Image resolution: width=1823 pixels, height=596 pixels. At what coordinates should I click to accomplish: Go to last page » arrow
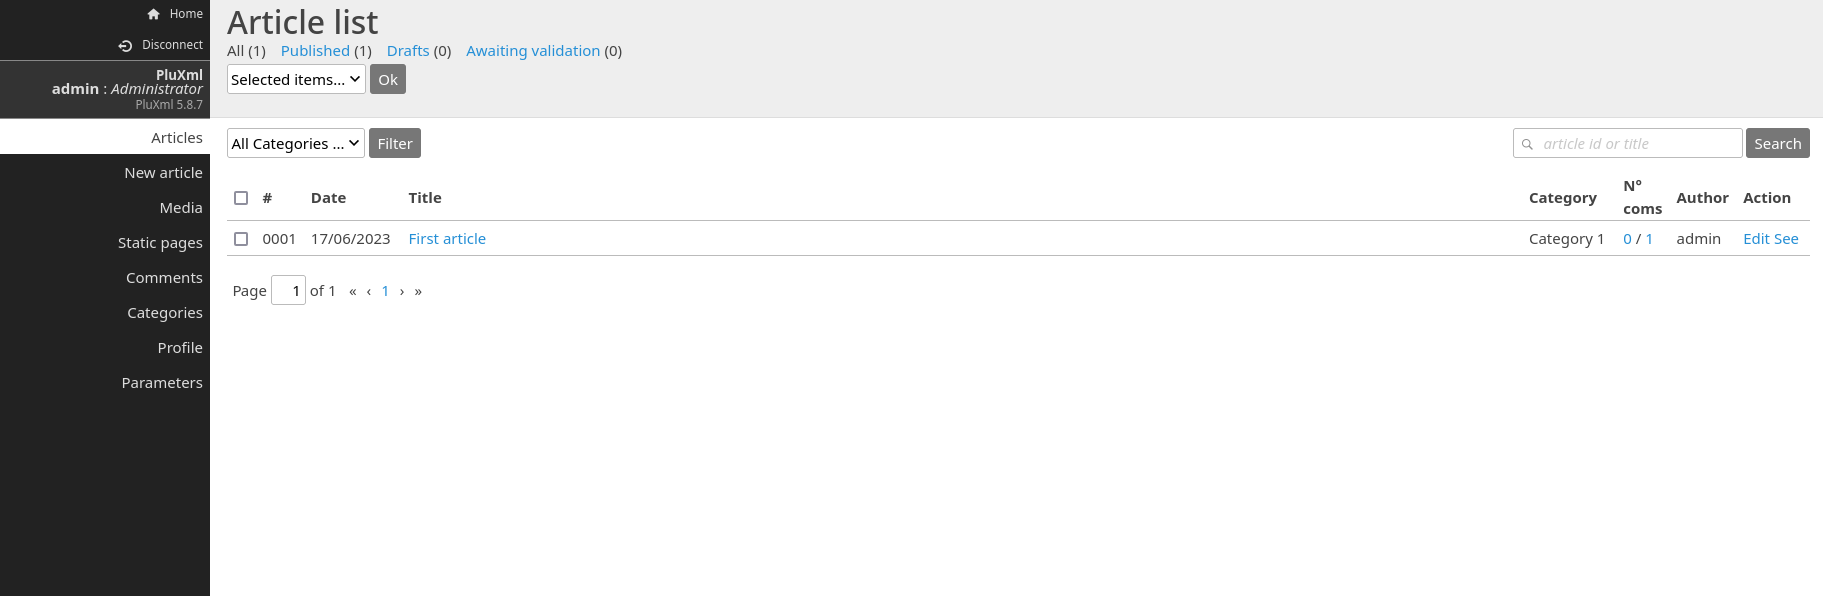(418, 292)
